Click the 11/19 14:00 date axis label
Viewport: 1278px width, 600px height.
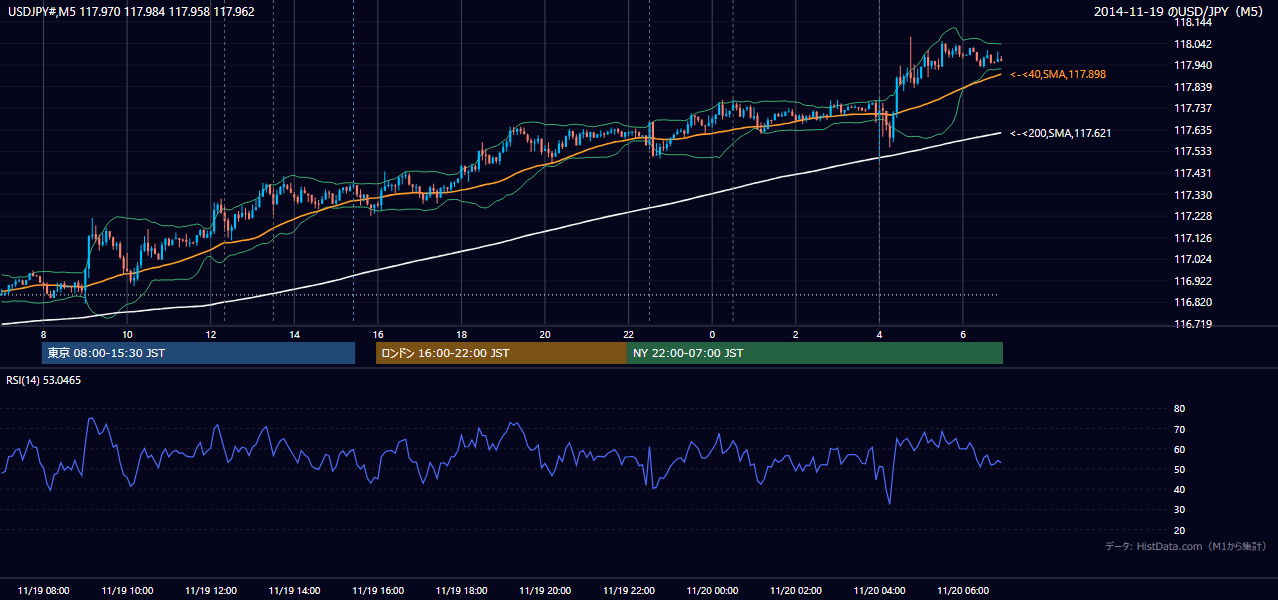pyautogui.click(x=294, y=591)
